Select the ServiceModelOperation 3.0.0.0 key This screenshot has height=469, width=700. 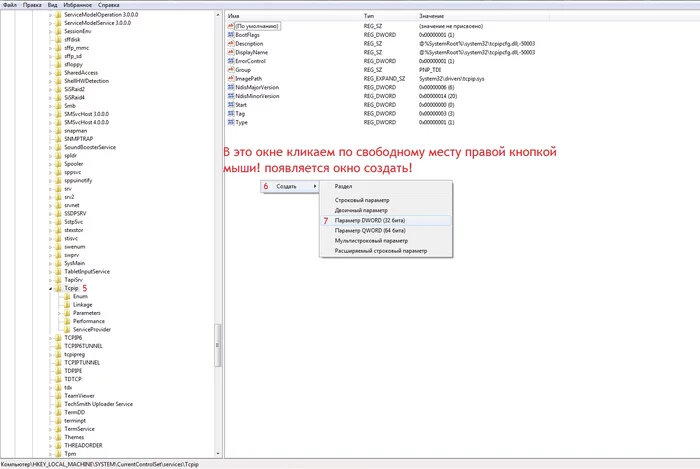pos(101,15)
